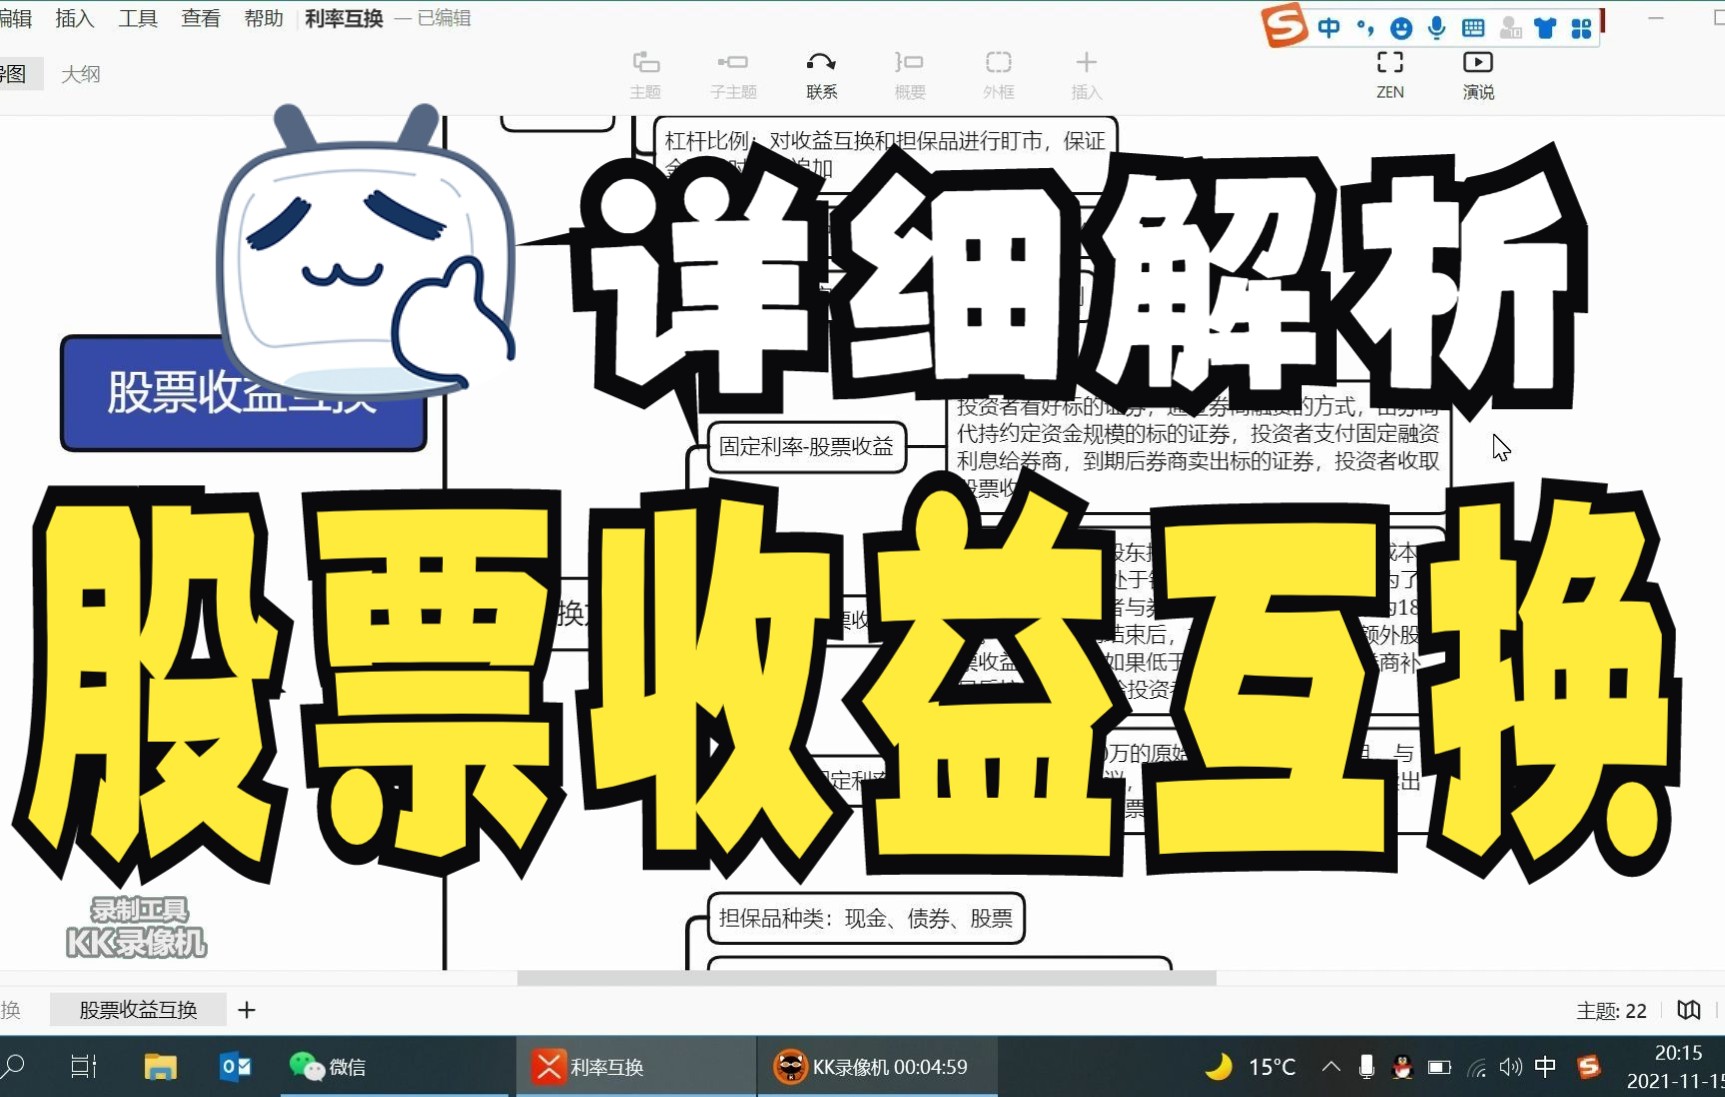The height and width of the screenshot is (1097, 1725).
Task: Open the 工具 menu
Action: [x=137, y=18]
